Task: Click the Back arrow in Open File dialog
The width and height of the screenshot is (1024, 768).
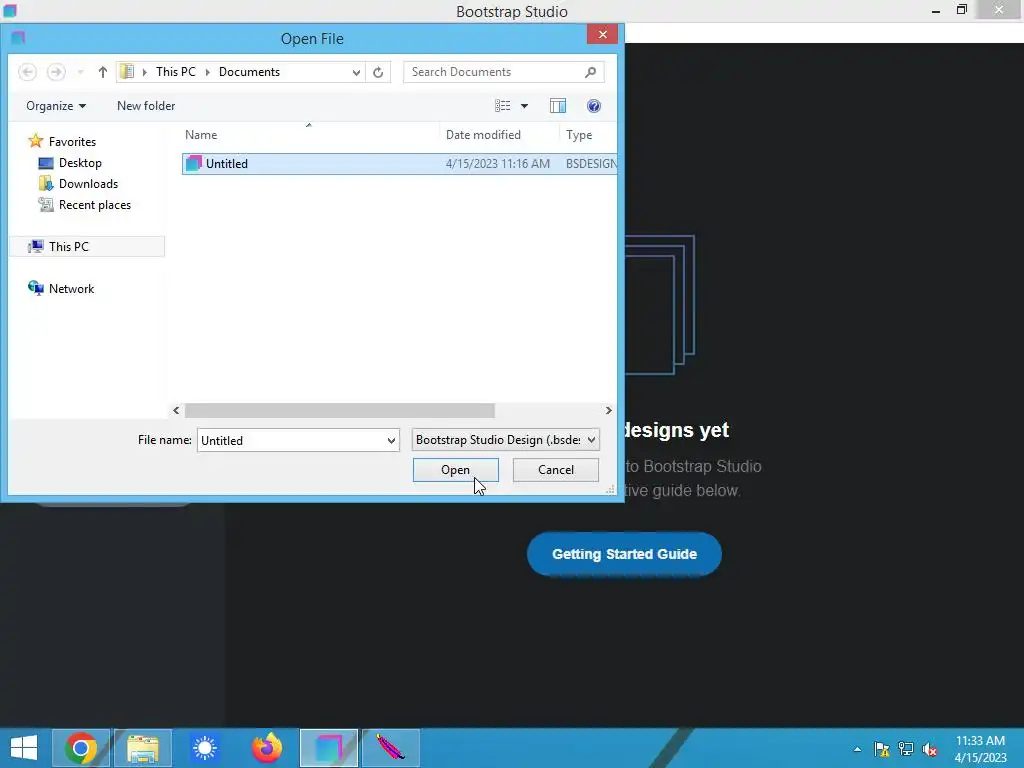Action: point(27,72)
